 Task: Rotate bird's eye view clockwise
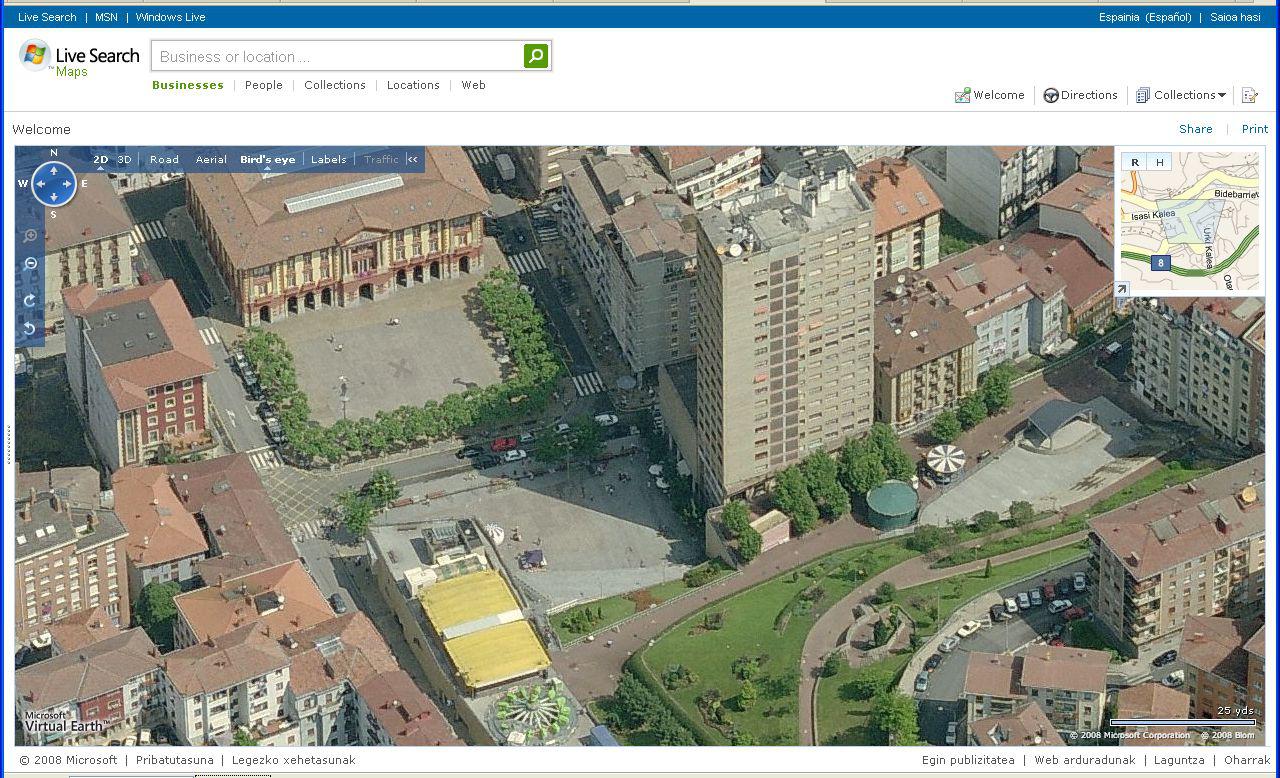[x=30, y=300]
